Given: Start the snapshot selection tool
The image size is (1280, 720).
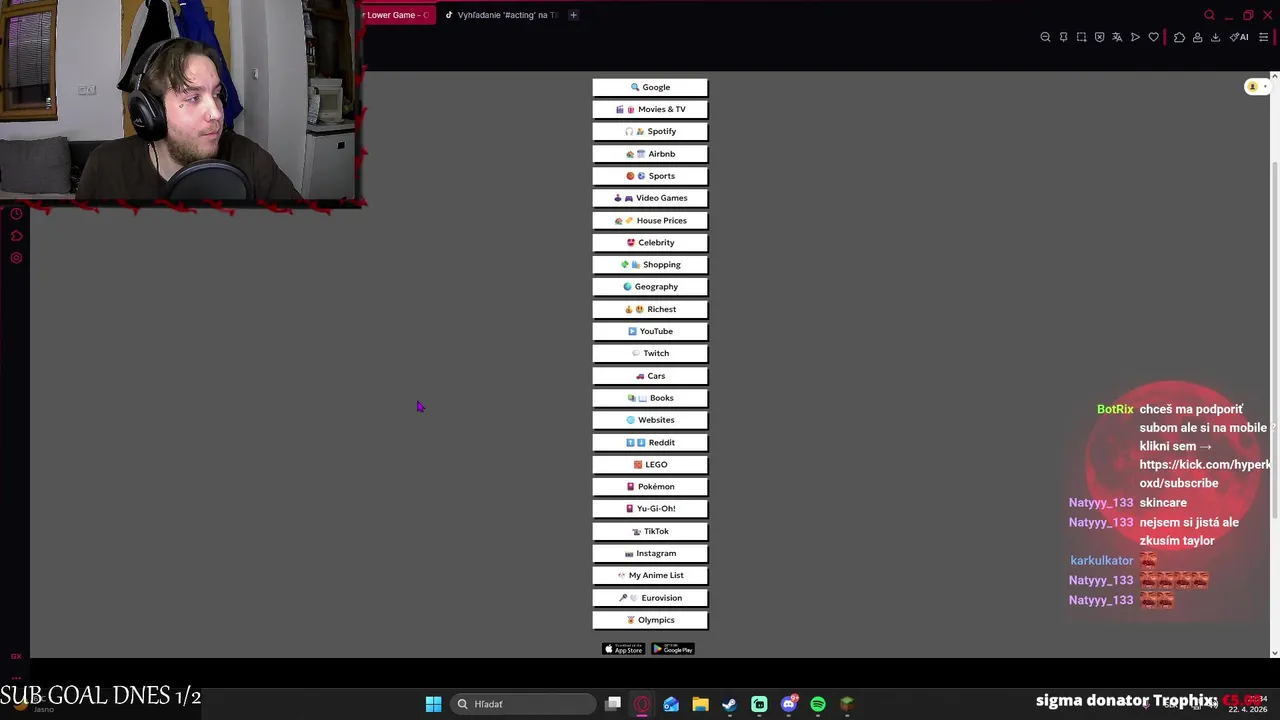Looking at the screenshot, I should pos(1081,37).
